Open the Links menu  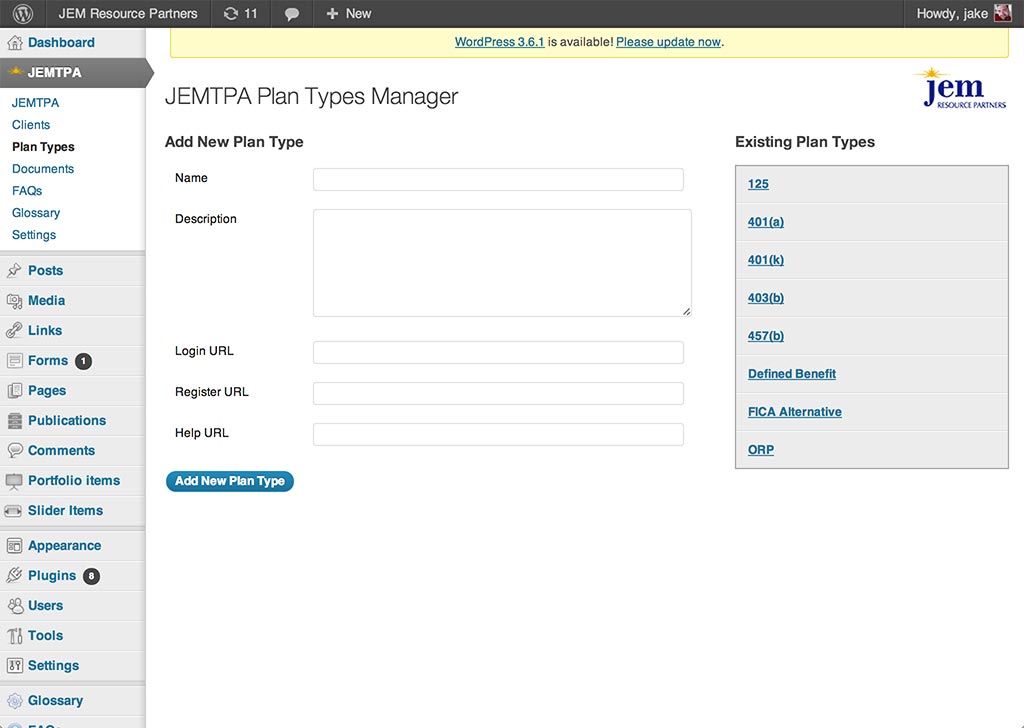[45, 330]
